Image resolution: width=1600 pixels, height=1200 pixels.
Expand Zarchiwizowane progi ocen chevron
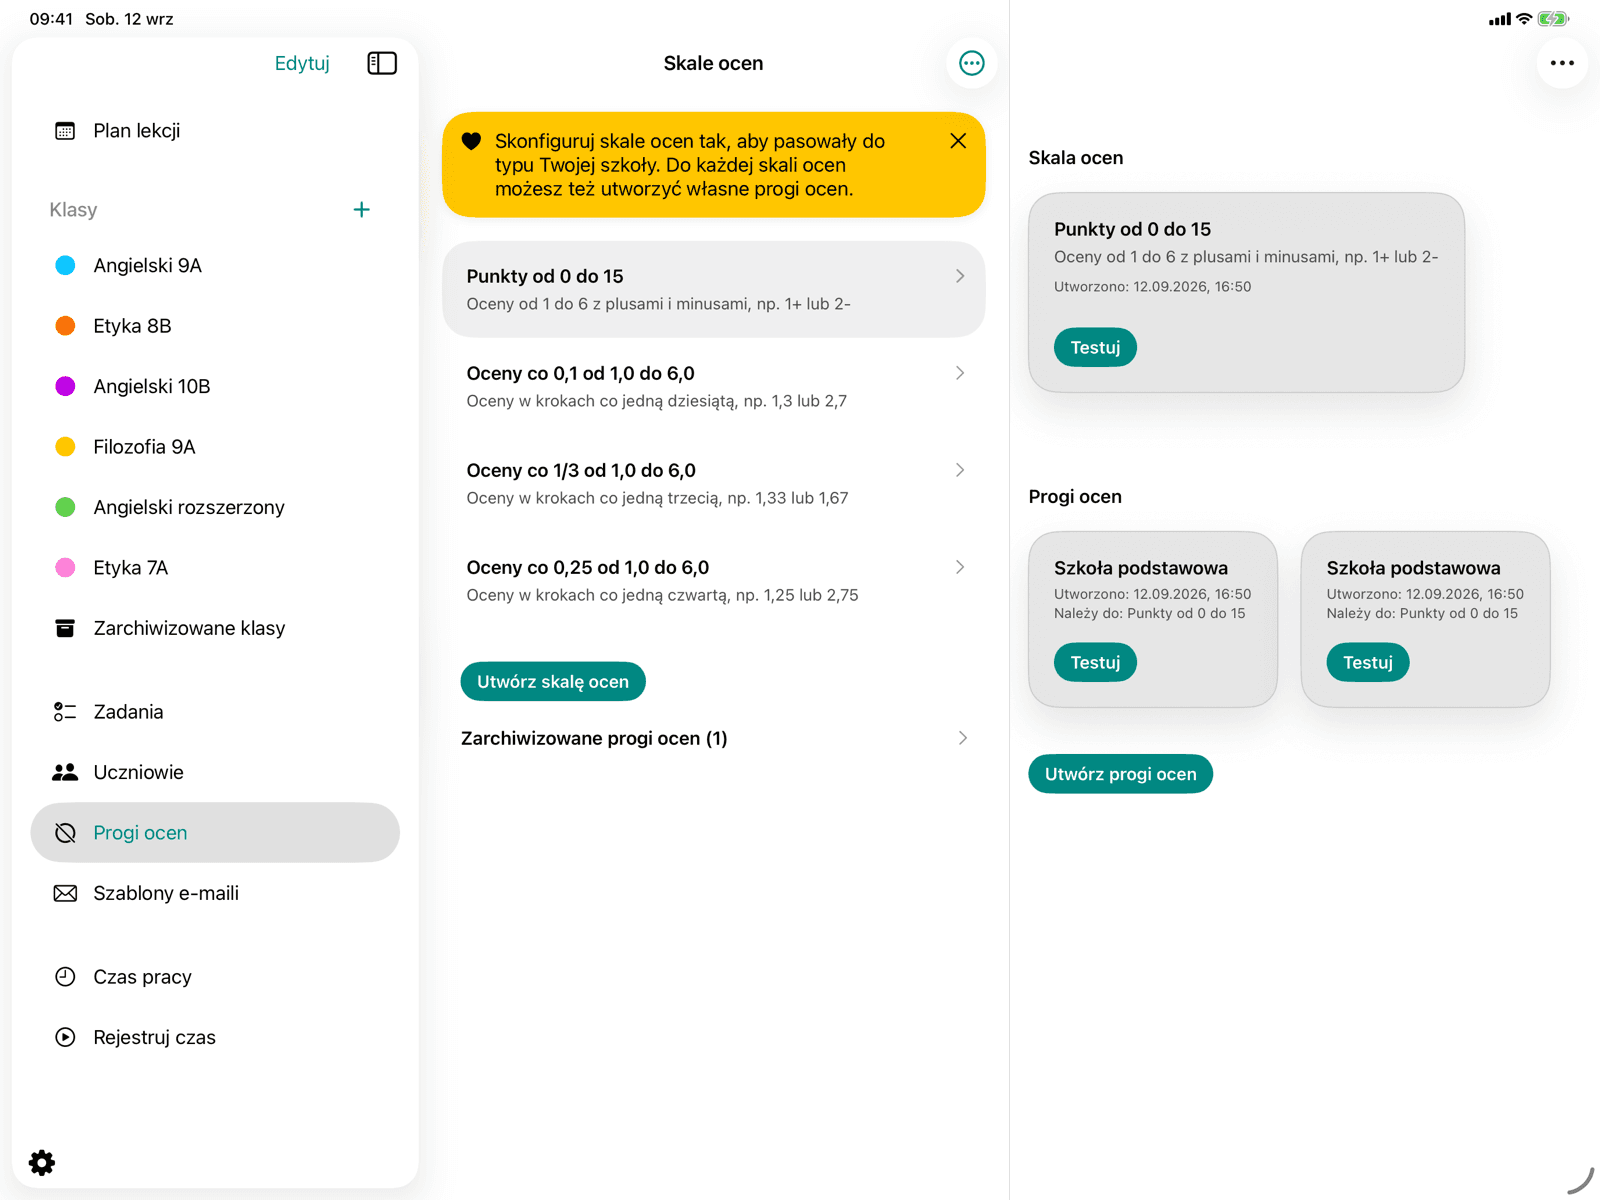[x=963, y=738]
